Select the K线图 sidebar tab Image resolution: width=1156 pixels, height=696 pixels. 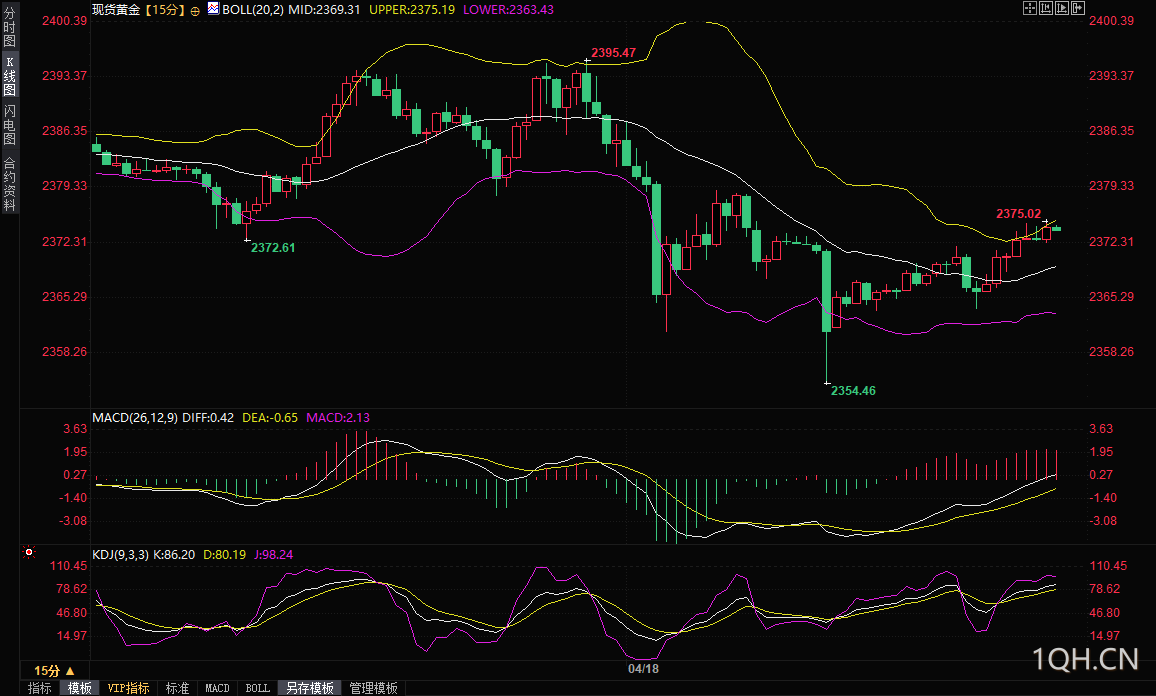tap(10, 76)
